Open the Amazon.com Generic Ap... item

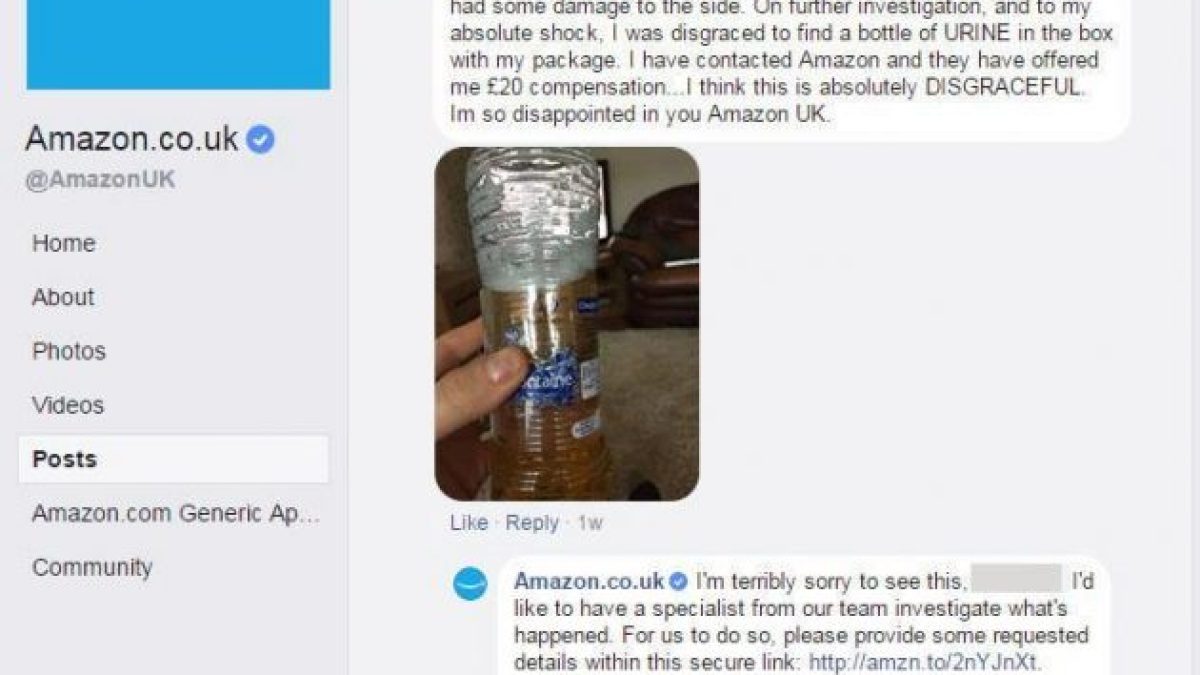(176, 514)
